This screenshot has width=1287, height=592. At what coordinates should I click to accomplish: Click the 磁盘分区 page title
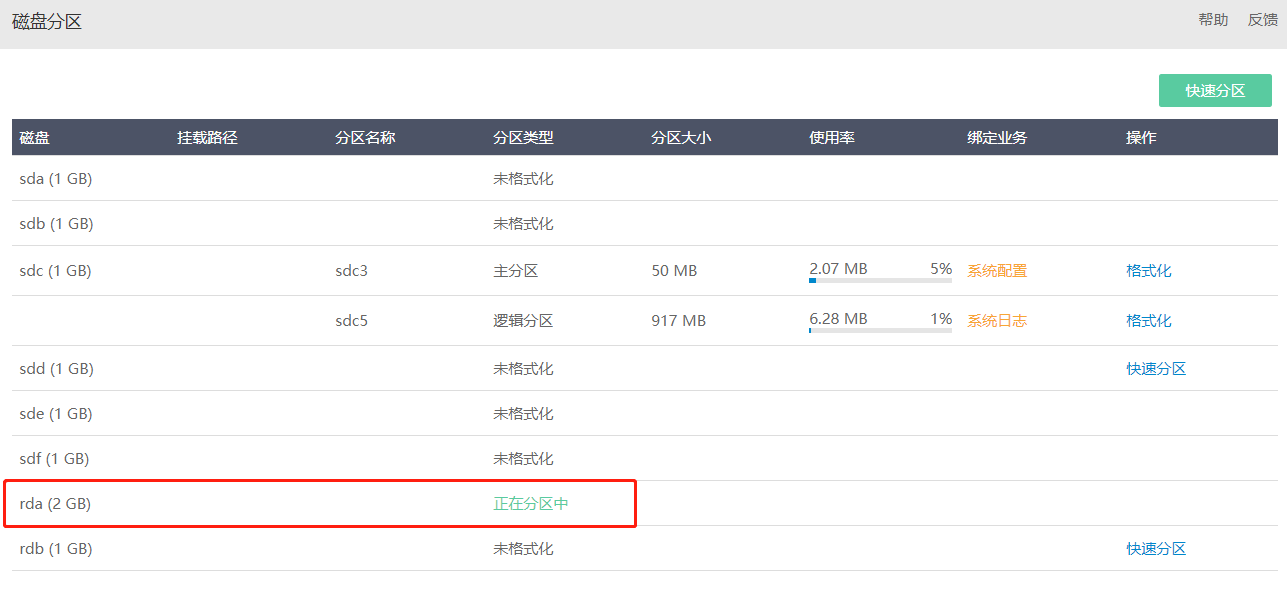pyautogui.click(x=47, y=21)
